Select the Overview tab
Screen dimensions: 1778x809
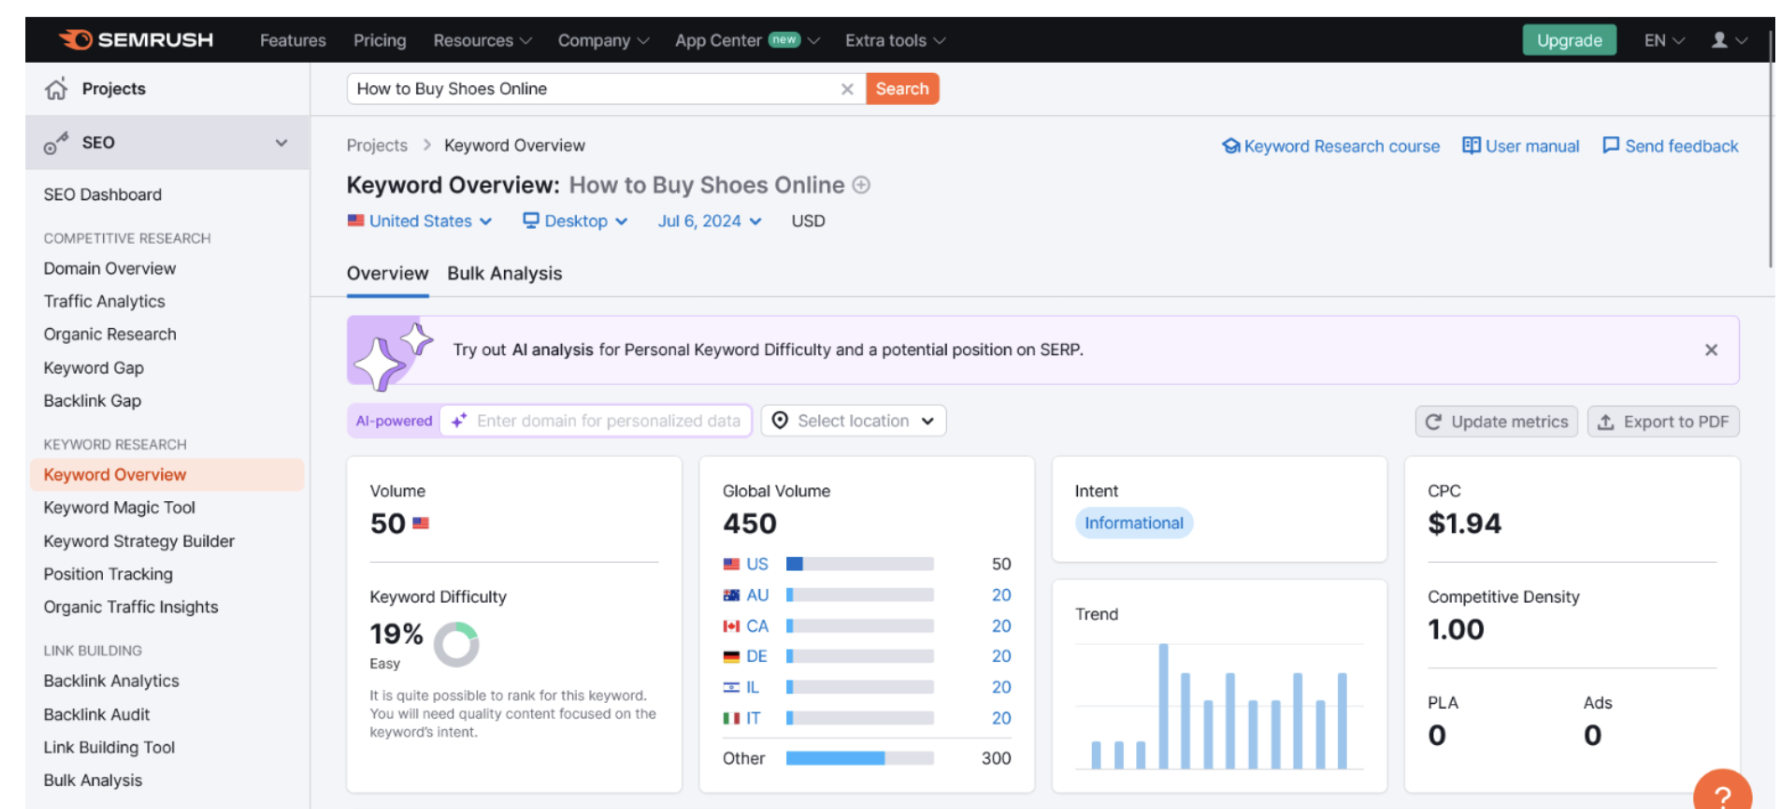click(388, 274)
